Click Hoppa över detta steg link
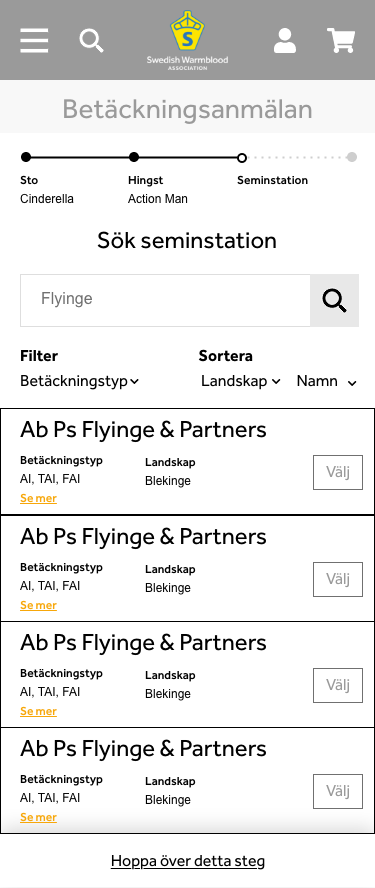This screenshot has width=375, height=888. pyautogui.click(x=188, y=861)
